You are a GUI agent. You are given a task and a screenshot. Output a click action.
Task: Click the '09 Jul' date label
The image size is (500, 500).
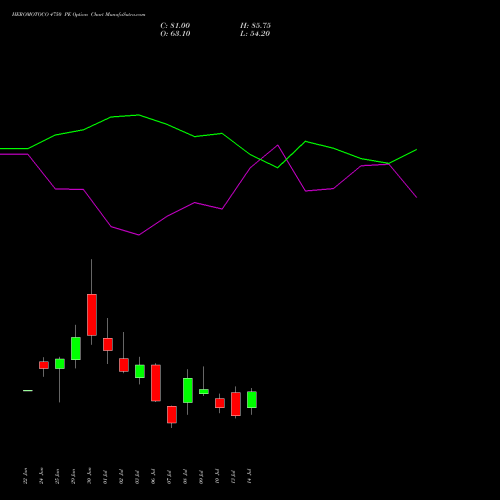click(x=201, y=476)
